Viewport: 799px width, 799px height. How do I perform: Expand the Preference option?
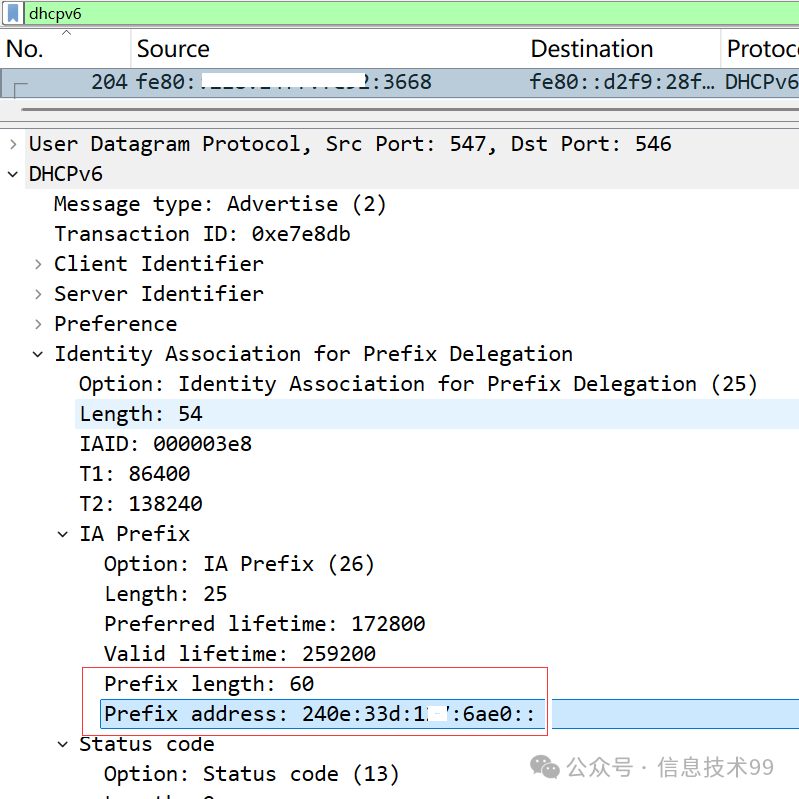coord(38,324)
